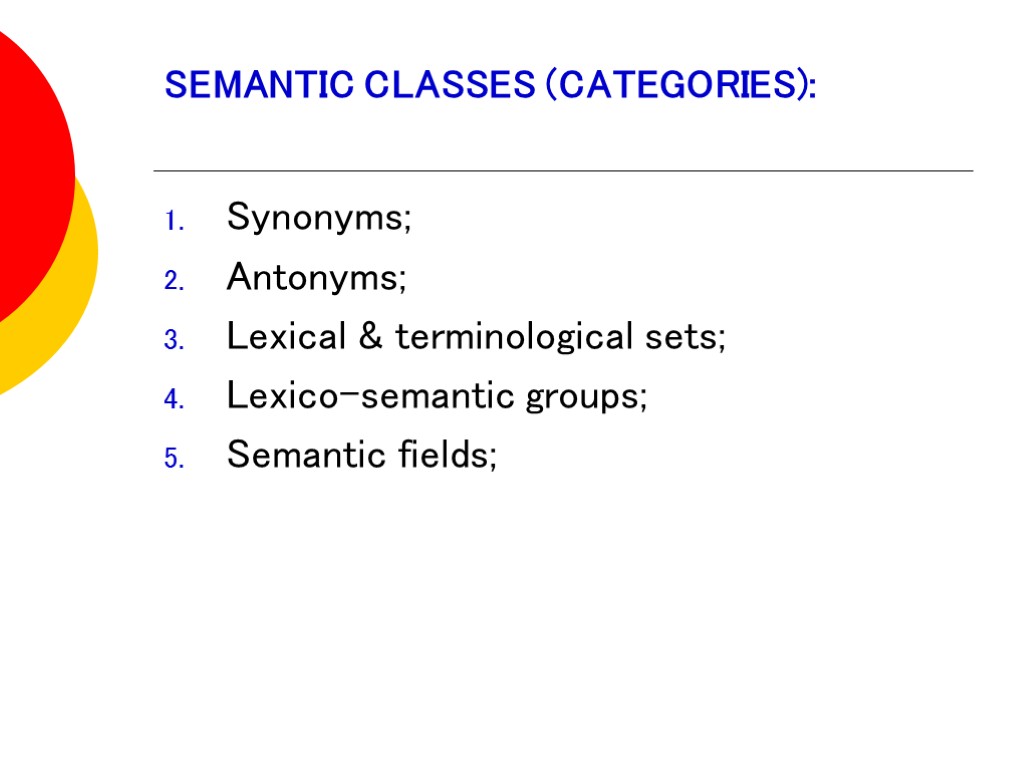
Task: Click the list number 1 marker
Action: click(x=171, y=222)
